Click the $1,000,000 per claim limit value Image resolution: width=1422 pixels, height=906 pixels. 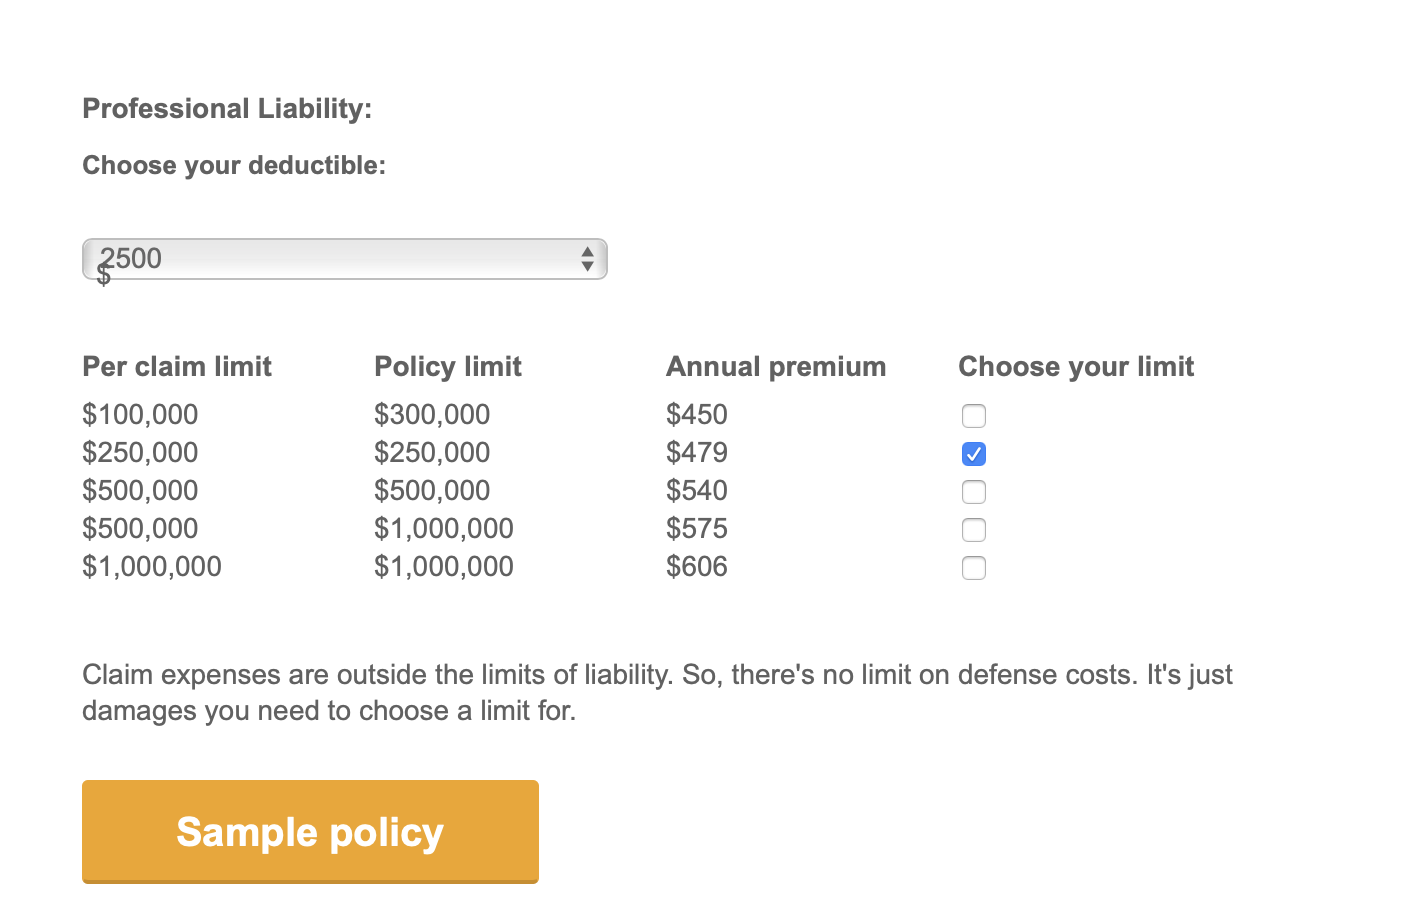coord(152,566)
